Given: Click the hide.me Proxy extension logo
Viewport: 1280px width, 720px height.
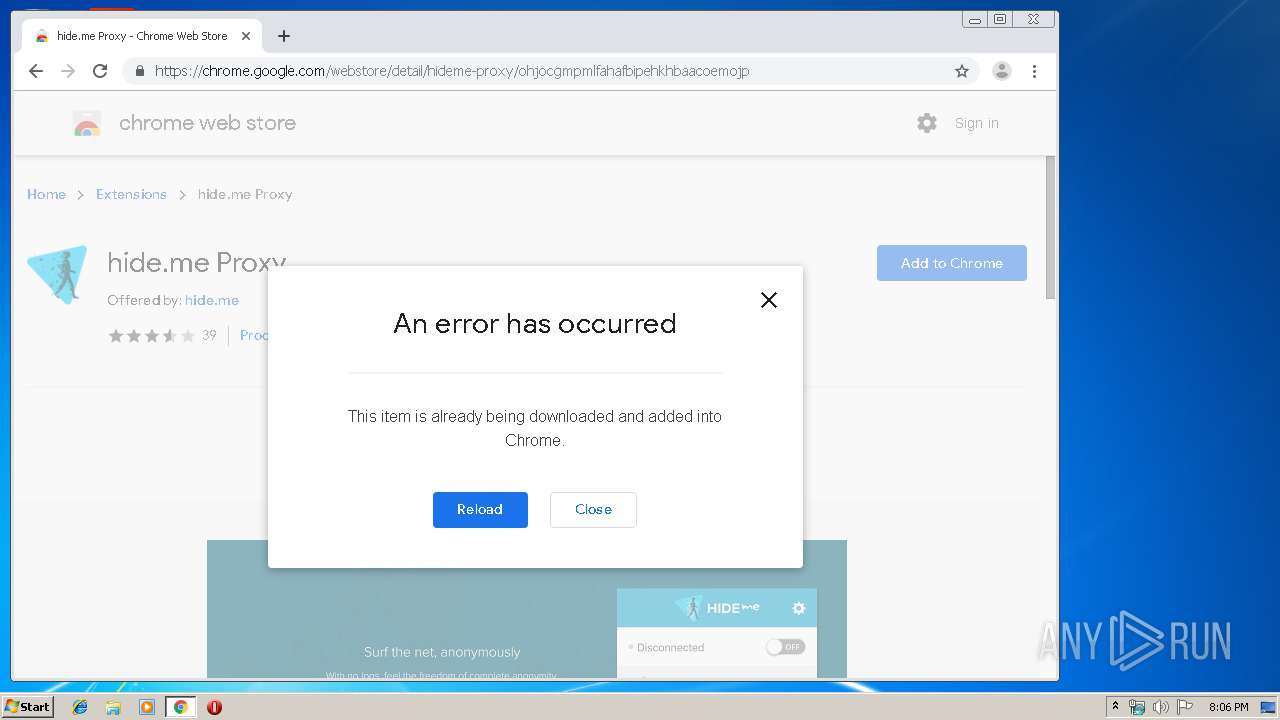Looking at the screenshot, I should click(57, 275).
